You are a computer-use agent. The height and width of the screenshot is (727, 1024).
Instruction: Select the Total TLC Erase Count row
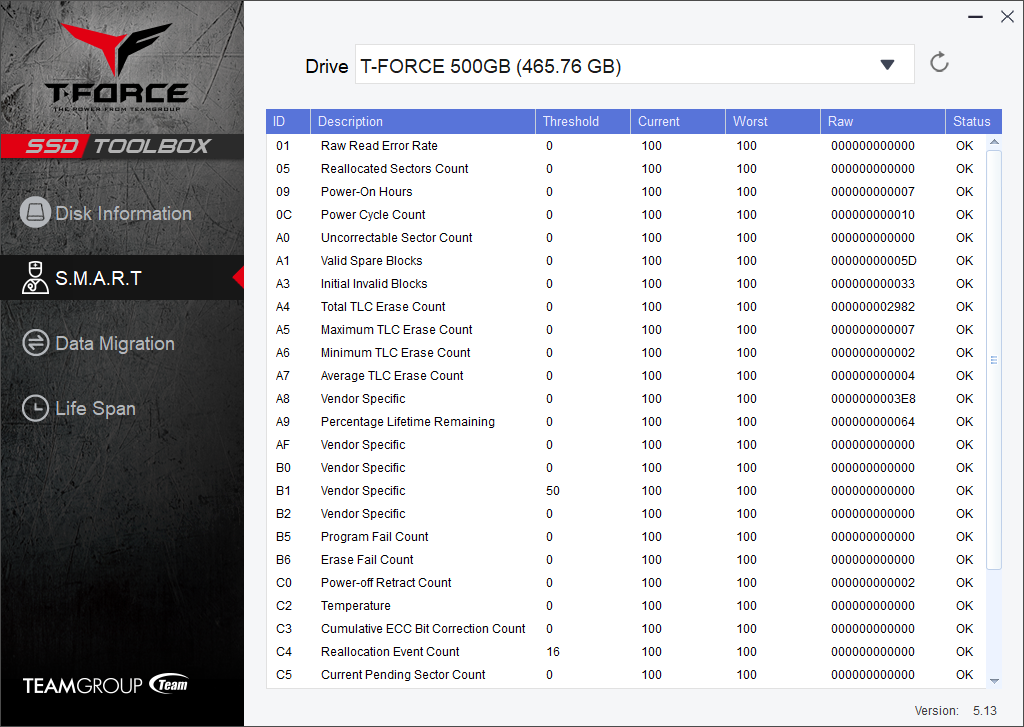(x=626, y=306)
